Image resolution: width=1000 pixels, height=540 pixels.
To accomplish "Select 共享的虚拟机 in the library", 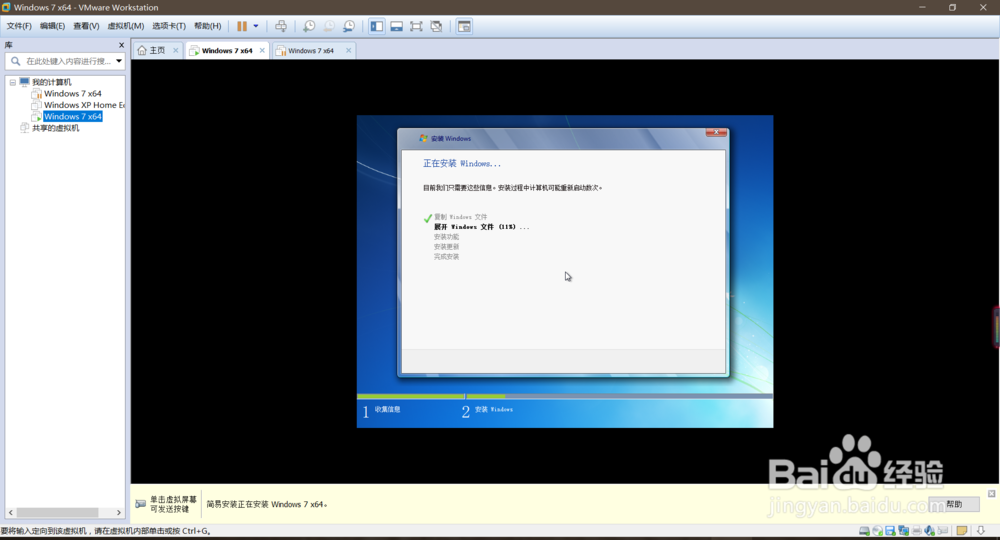I will [55, 128].
